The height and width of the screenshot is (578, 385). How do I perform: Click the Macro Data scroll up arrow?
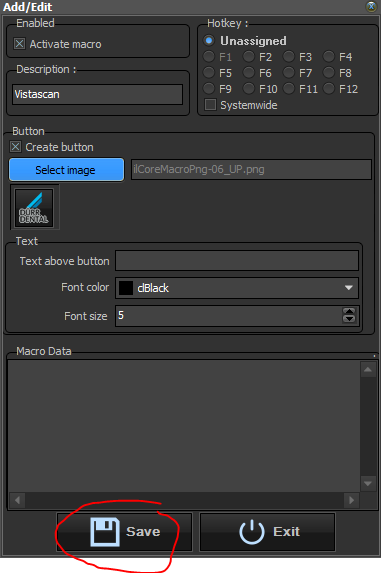click(x=368, y=369)
